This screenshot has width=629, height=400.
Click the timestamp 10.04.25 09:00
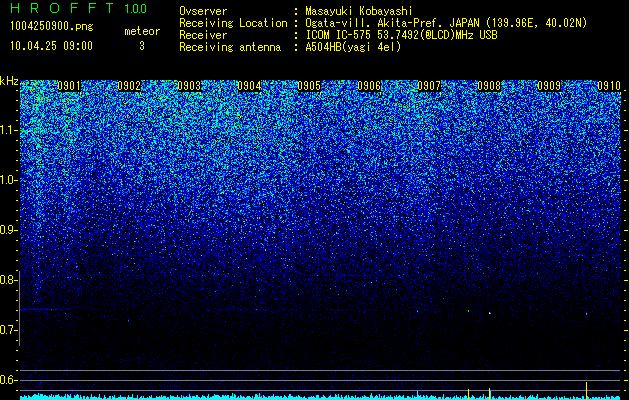51,46
